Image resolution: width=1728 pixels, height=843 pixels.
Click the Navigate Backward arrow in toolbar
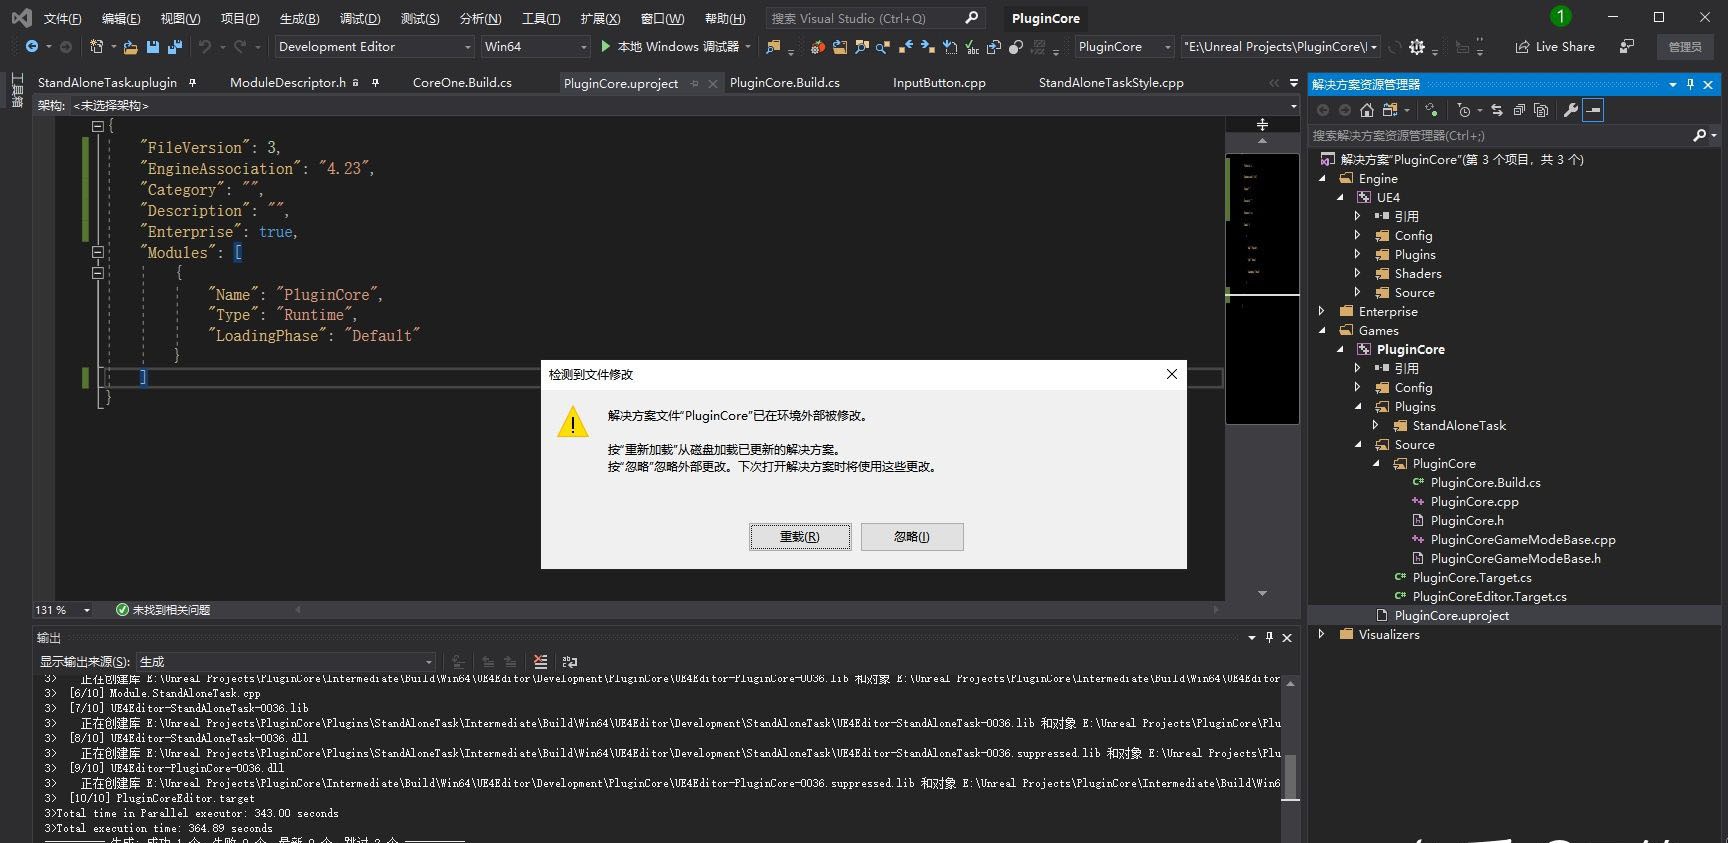pos(32,47)
